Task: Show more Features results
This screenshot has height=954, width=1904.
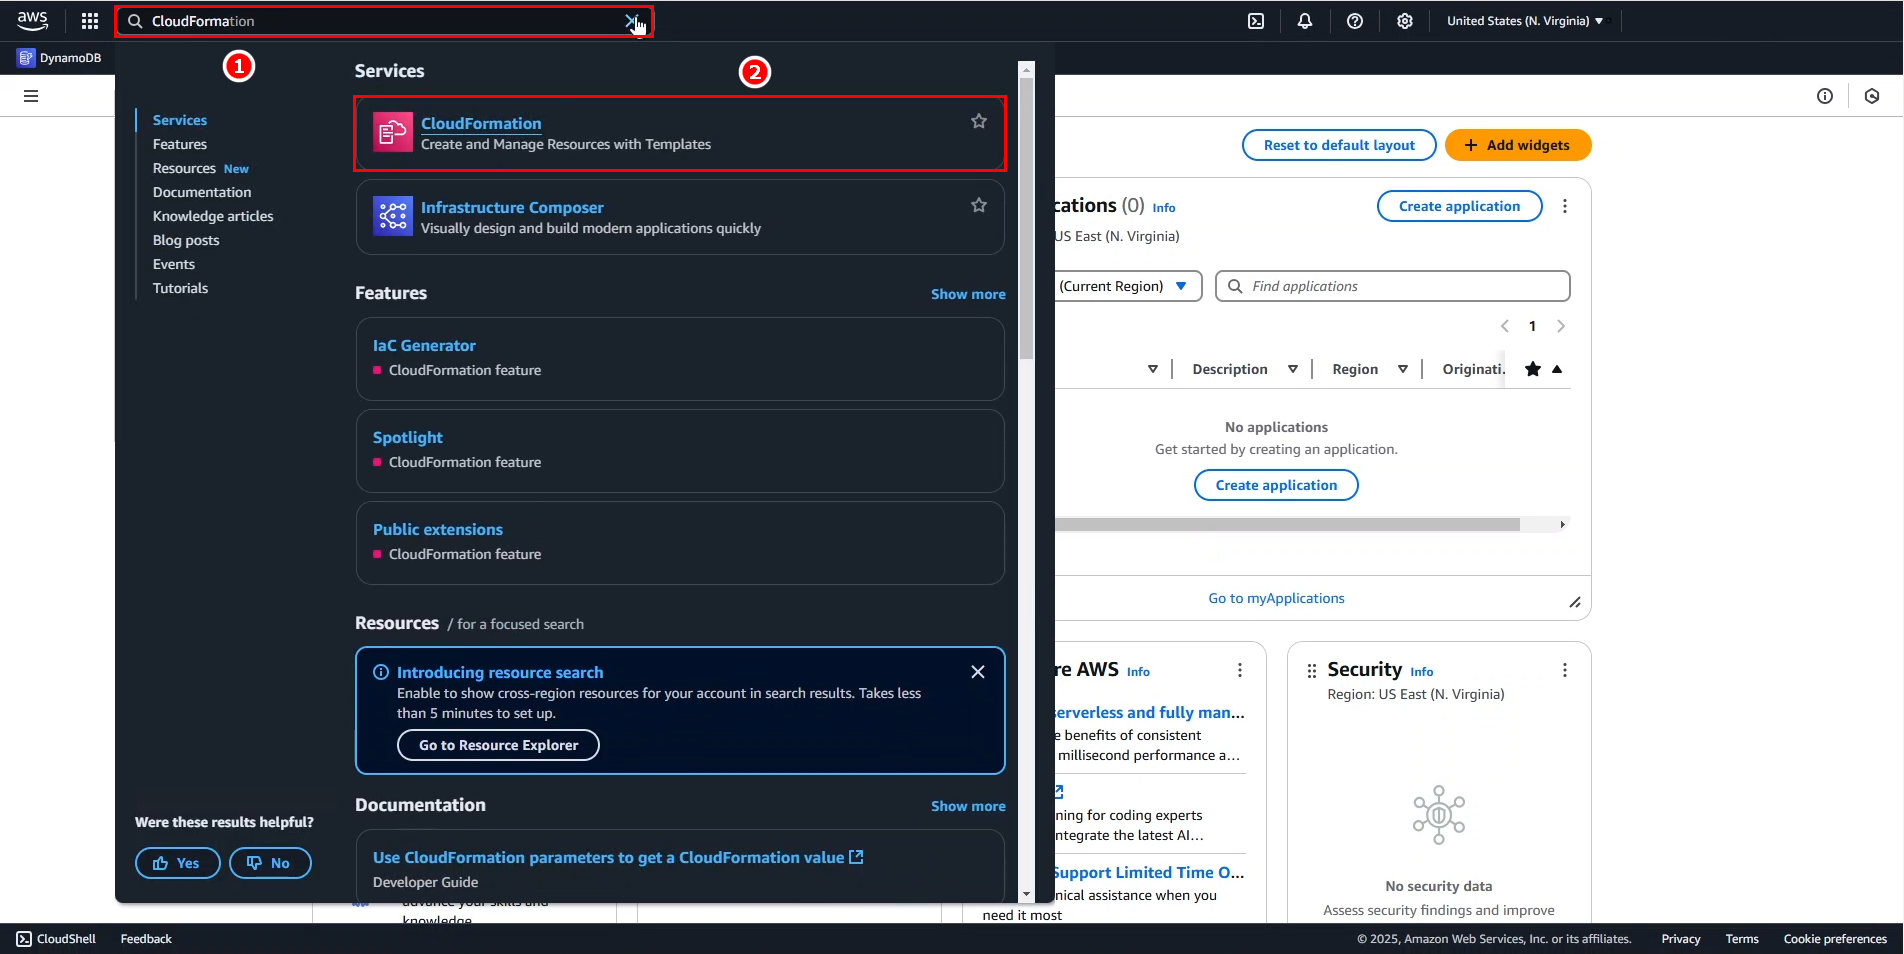Action: [x=968, y=294]
